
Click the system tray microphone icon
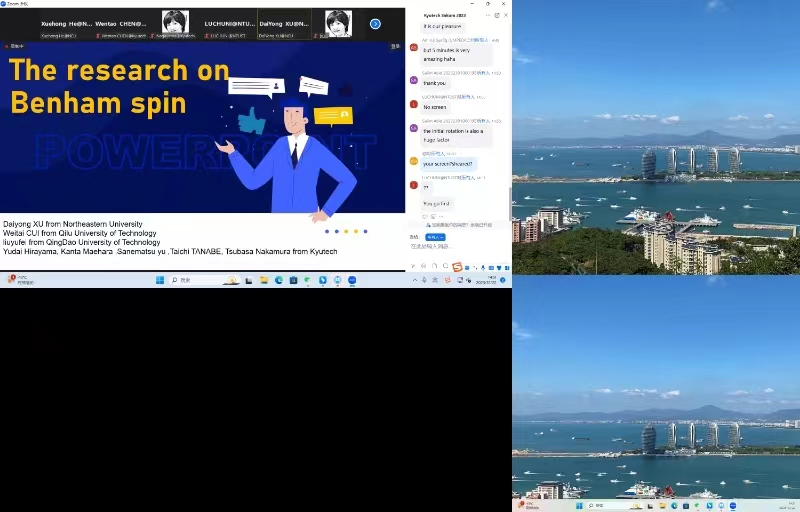(424, 280)
